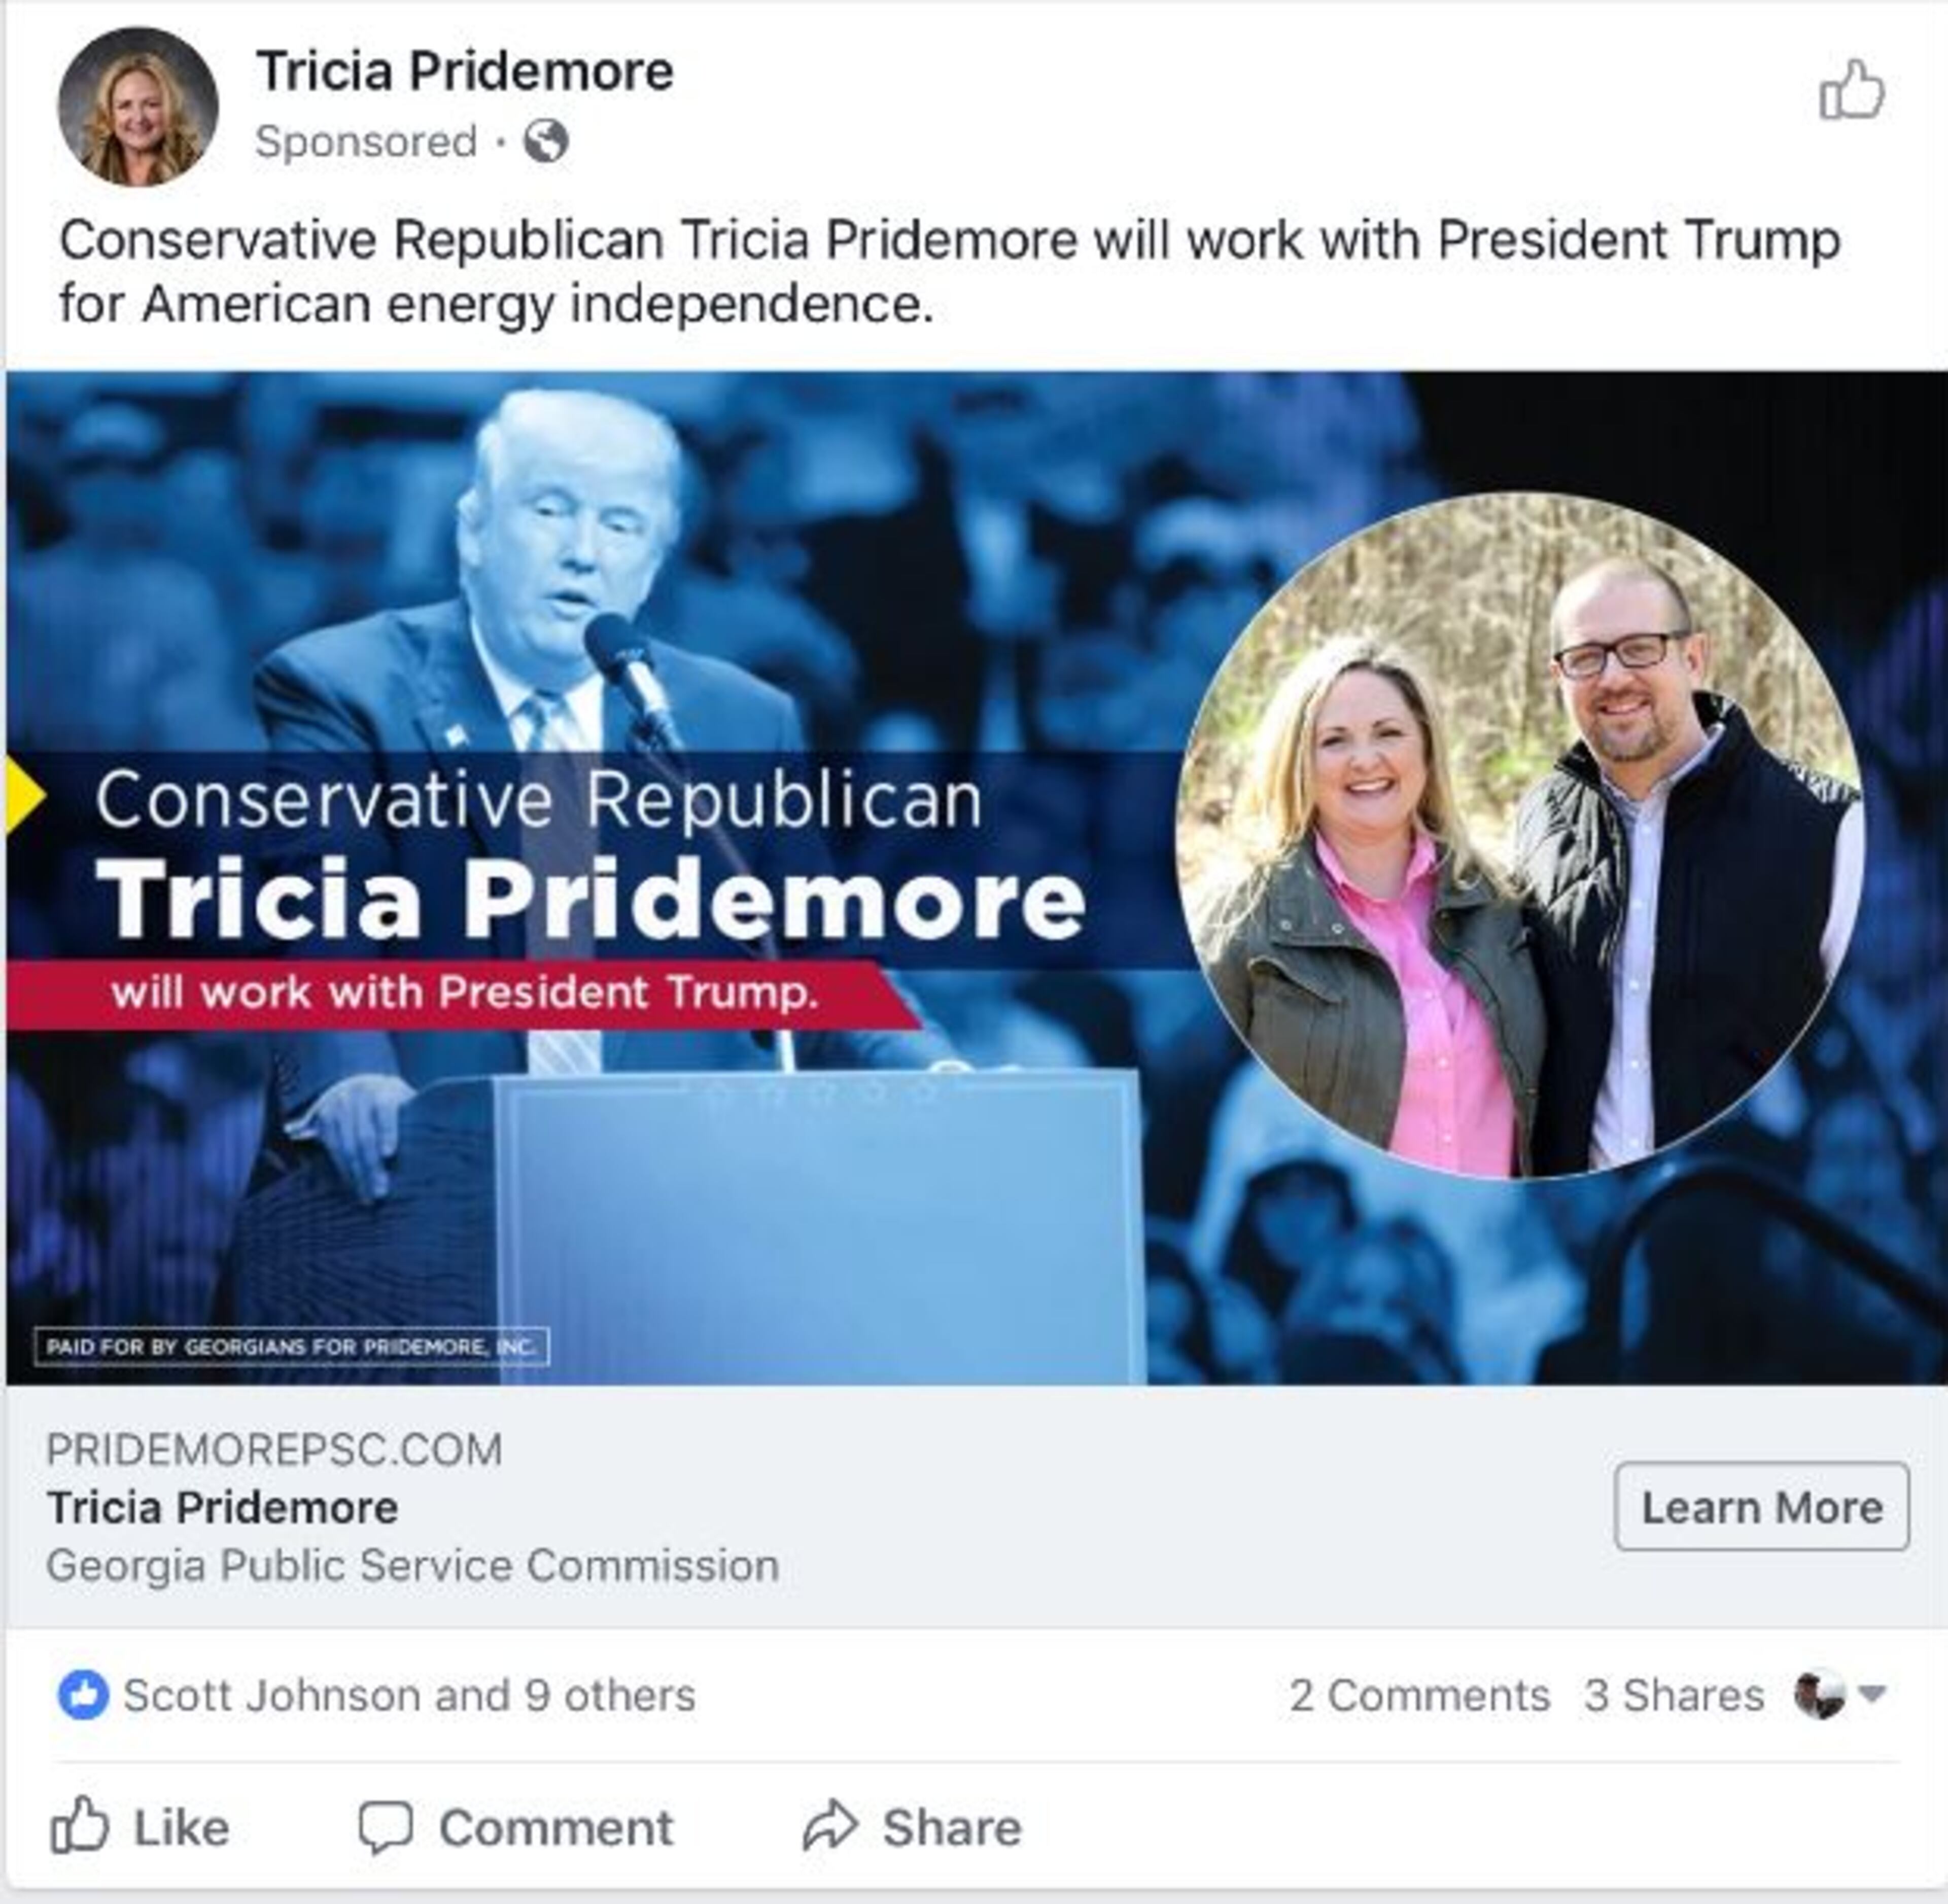View the 3 Shares link
Viewport: 1948px width, 1904px height.
coord(1673,1695)
